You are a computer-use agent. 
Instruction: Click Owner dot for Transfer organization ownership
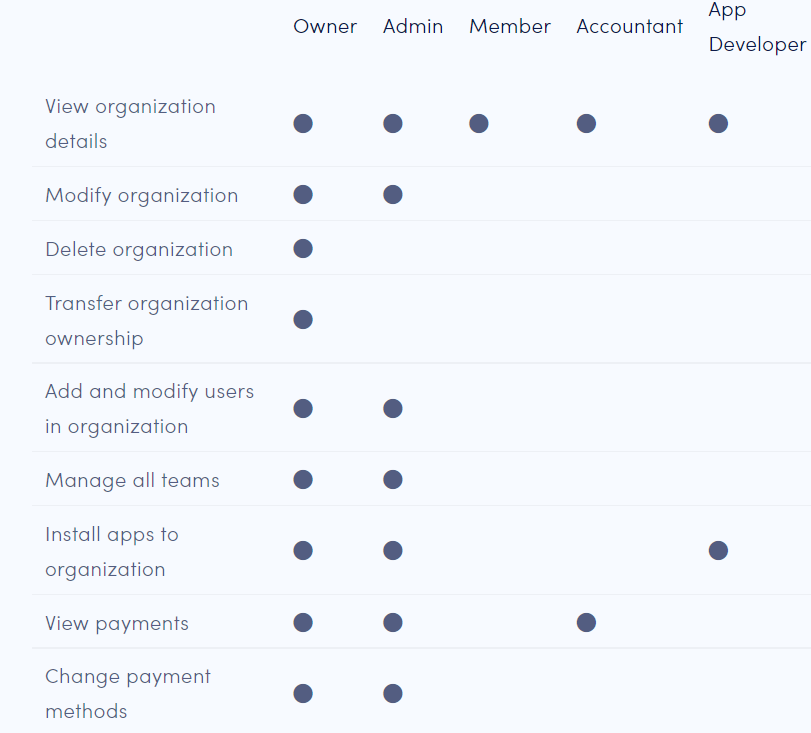tap(303, 320)
